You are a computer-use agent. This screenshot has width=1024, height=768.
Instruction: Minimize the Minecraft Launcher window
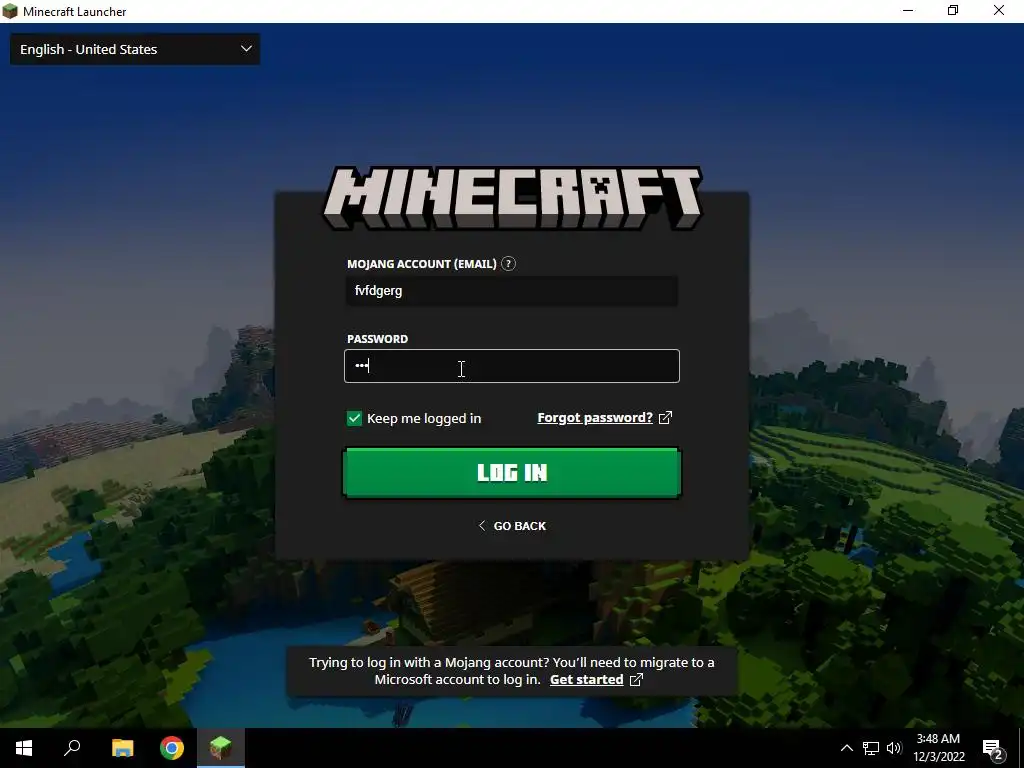908,11
